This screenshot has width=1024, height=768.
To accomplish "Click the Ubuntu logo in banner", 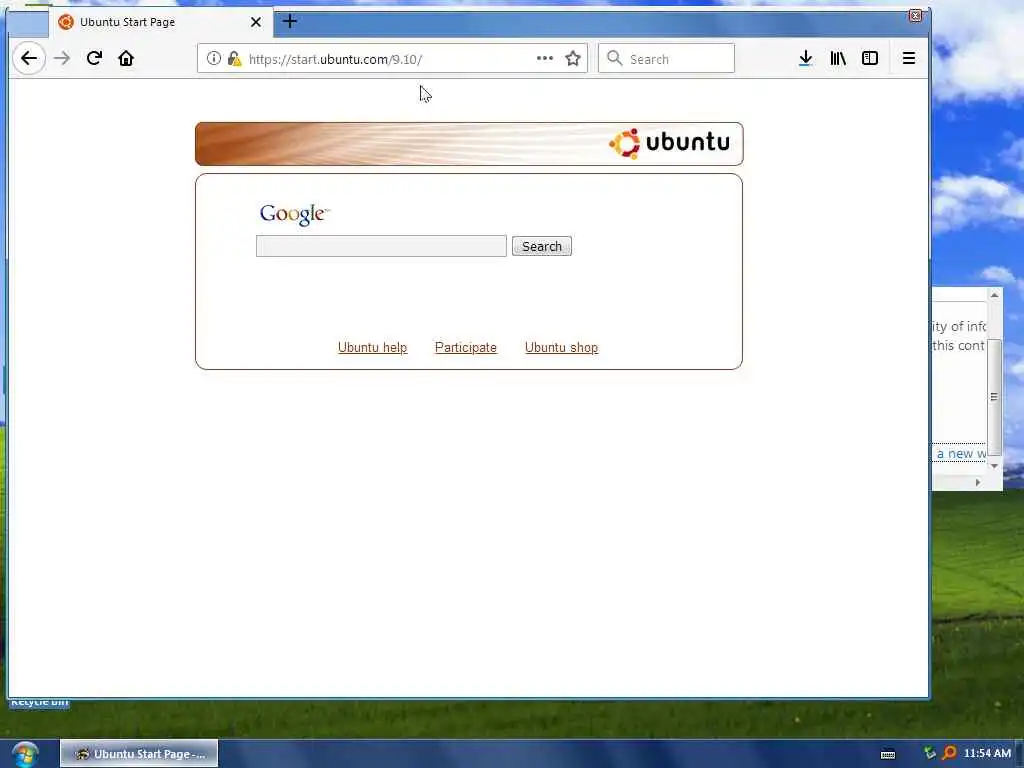I will point(669,143).
